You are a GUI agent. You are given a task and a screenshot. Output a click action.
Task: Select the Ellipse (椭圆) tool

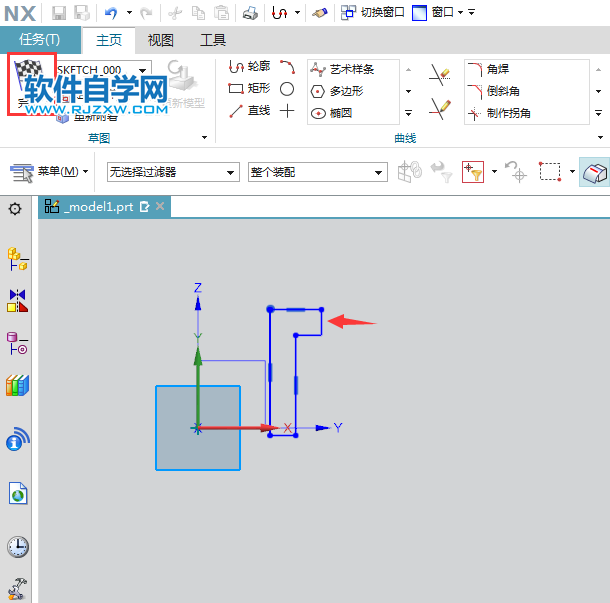pyautogui.click(x=331, y=113)
